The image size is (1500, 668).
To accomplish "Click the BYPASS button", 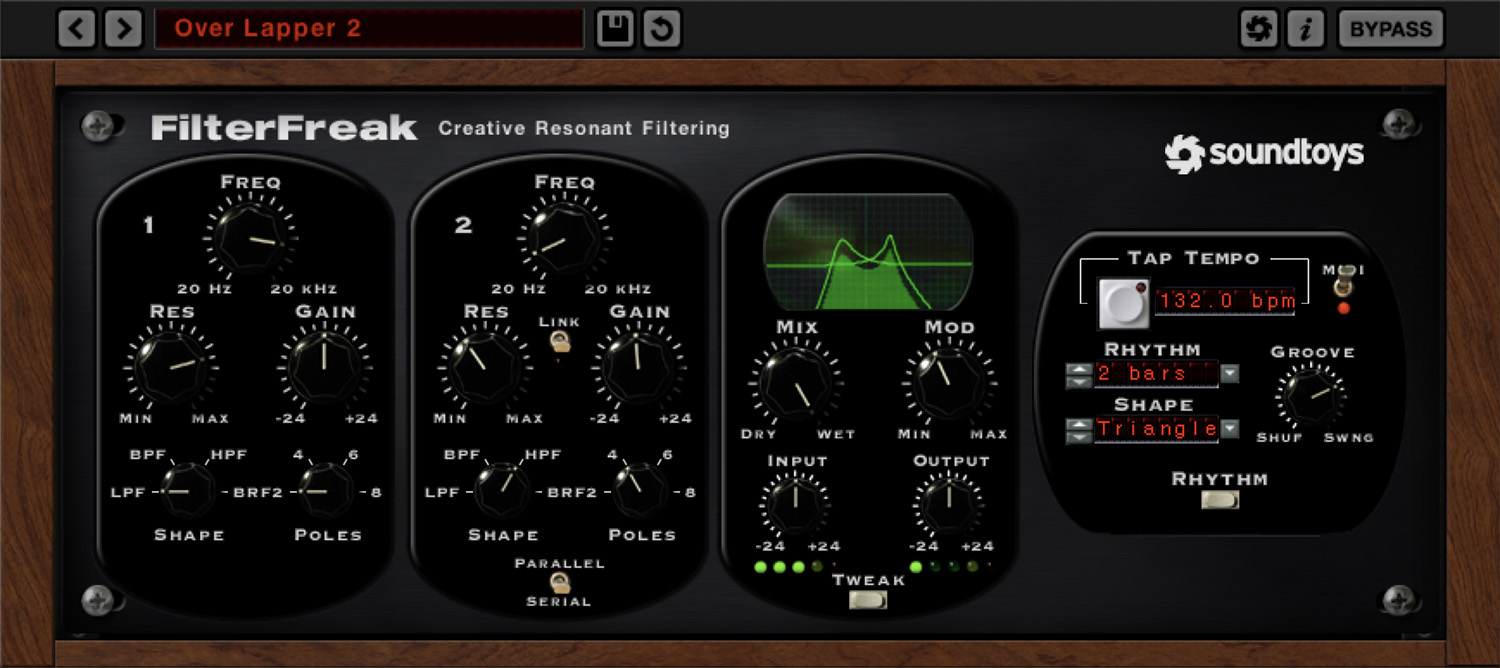I will (1391, 29).
